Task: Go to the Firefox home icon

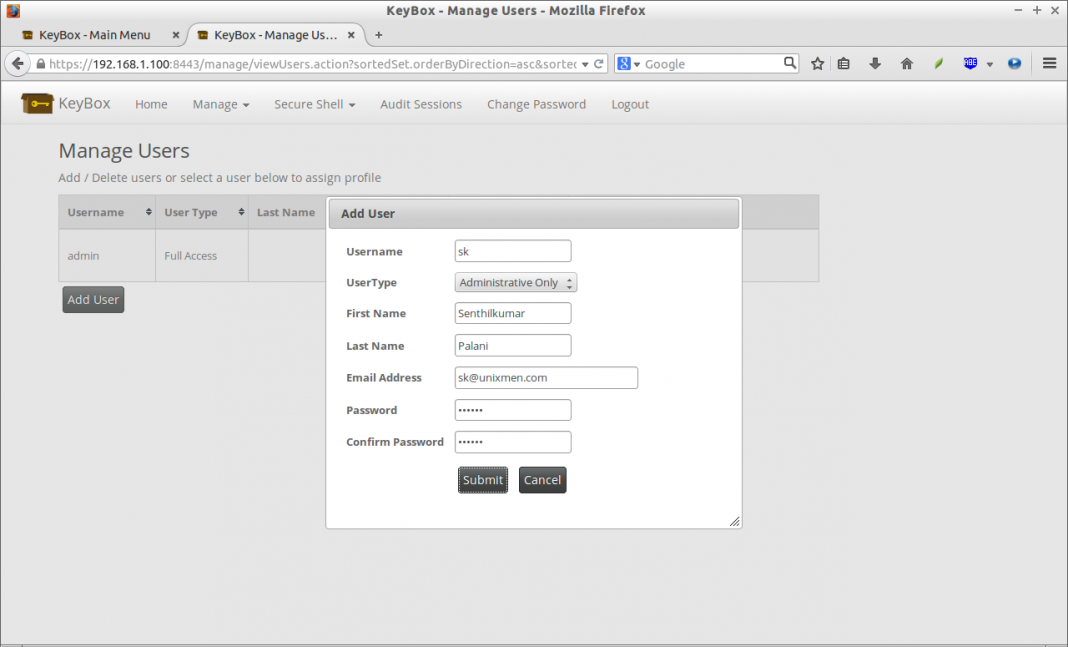Action: click(x=907, y=64)
